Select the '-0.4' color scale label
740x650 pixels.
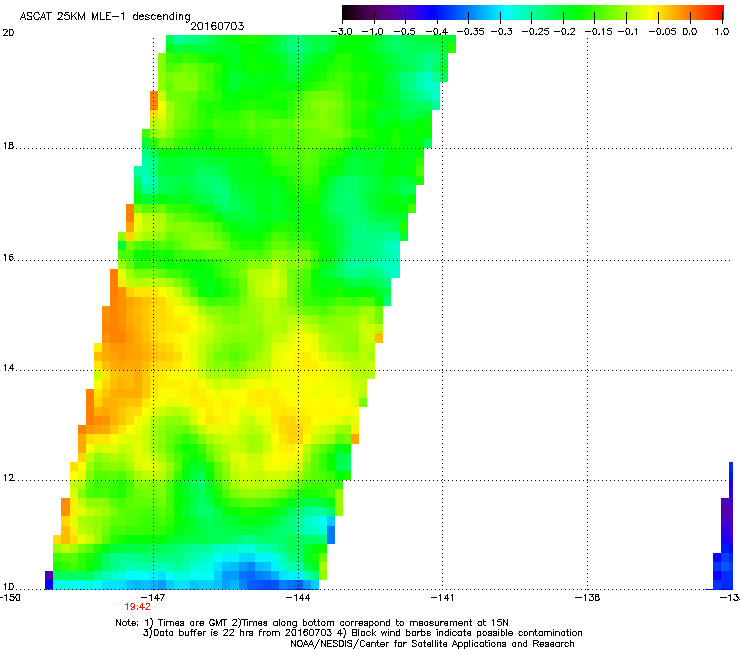click(x=436, y=32)
